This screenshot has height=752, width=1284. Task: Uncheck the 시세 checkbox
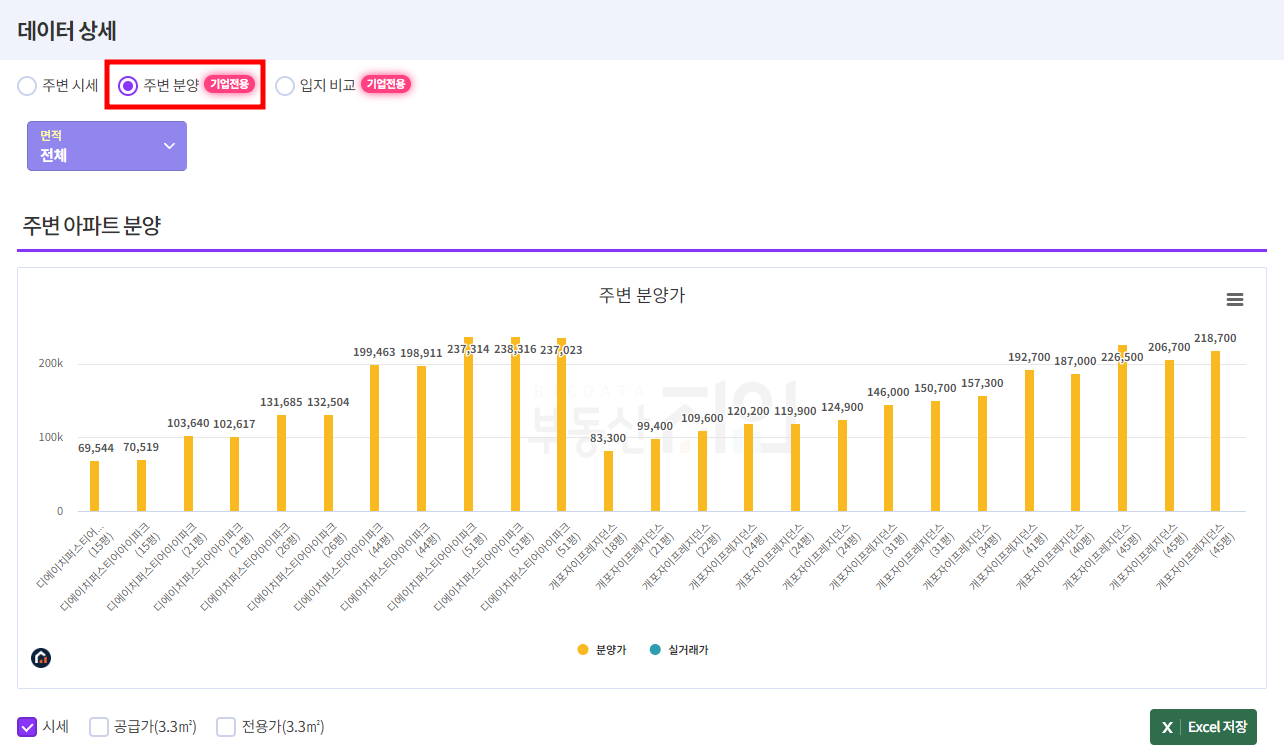tap(27, 727)
